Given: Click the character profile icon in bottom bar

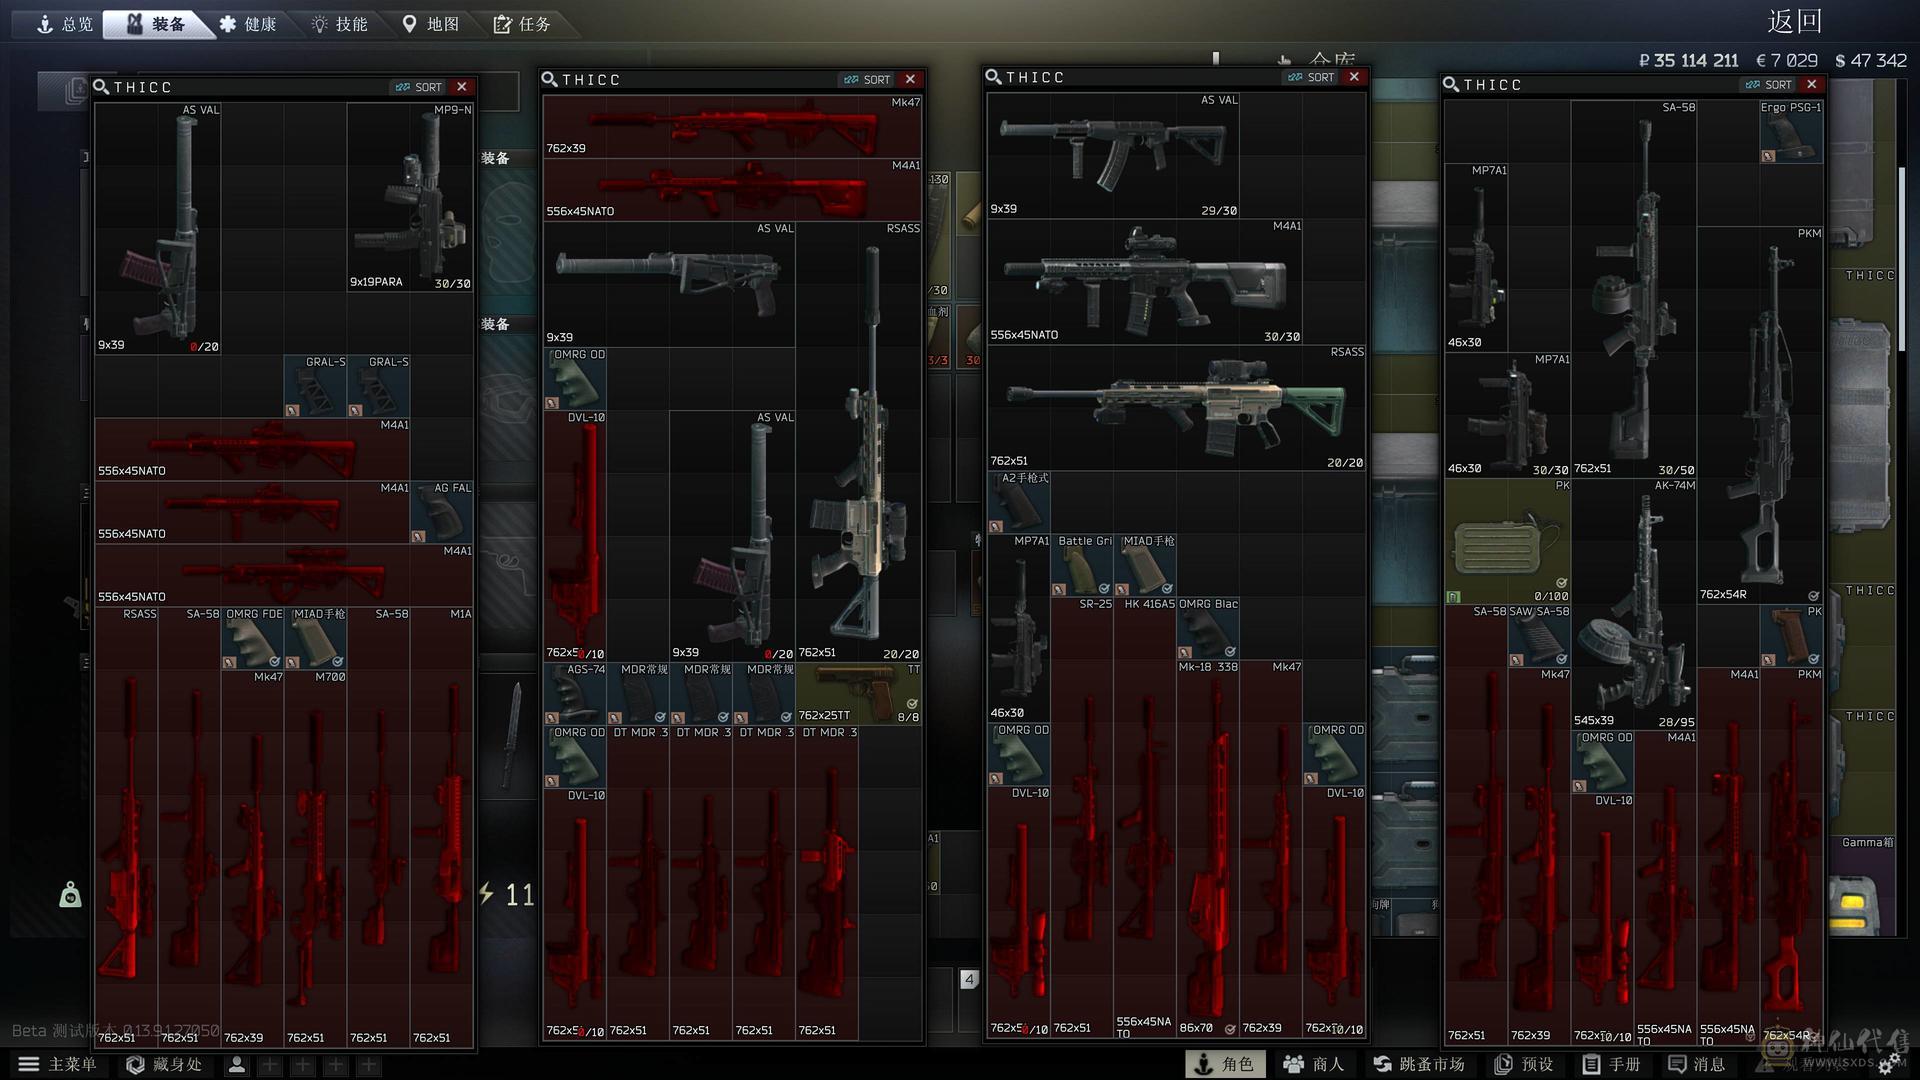Looking at the screenshot, I should point(237,1065).
